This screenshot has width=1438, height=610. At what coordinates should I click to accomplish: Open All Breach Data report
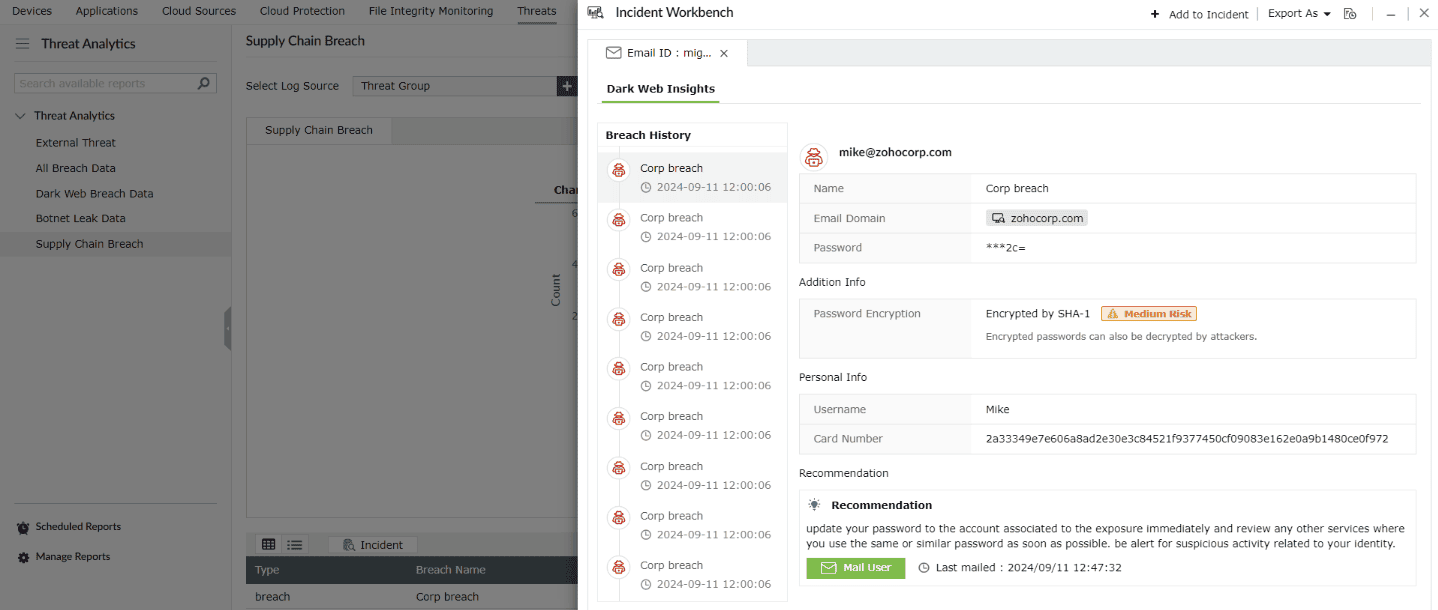76,168
